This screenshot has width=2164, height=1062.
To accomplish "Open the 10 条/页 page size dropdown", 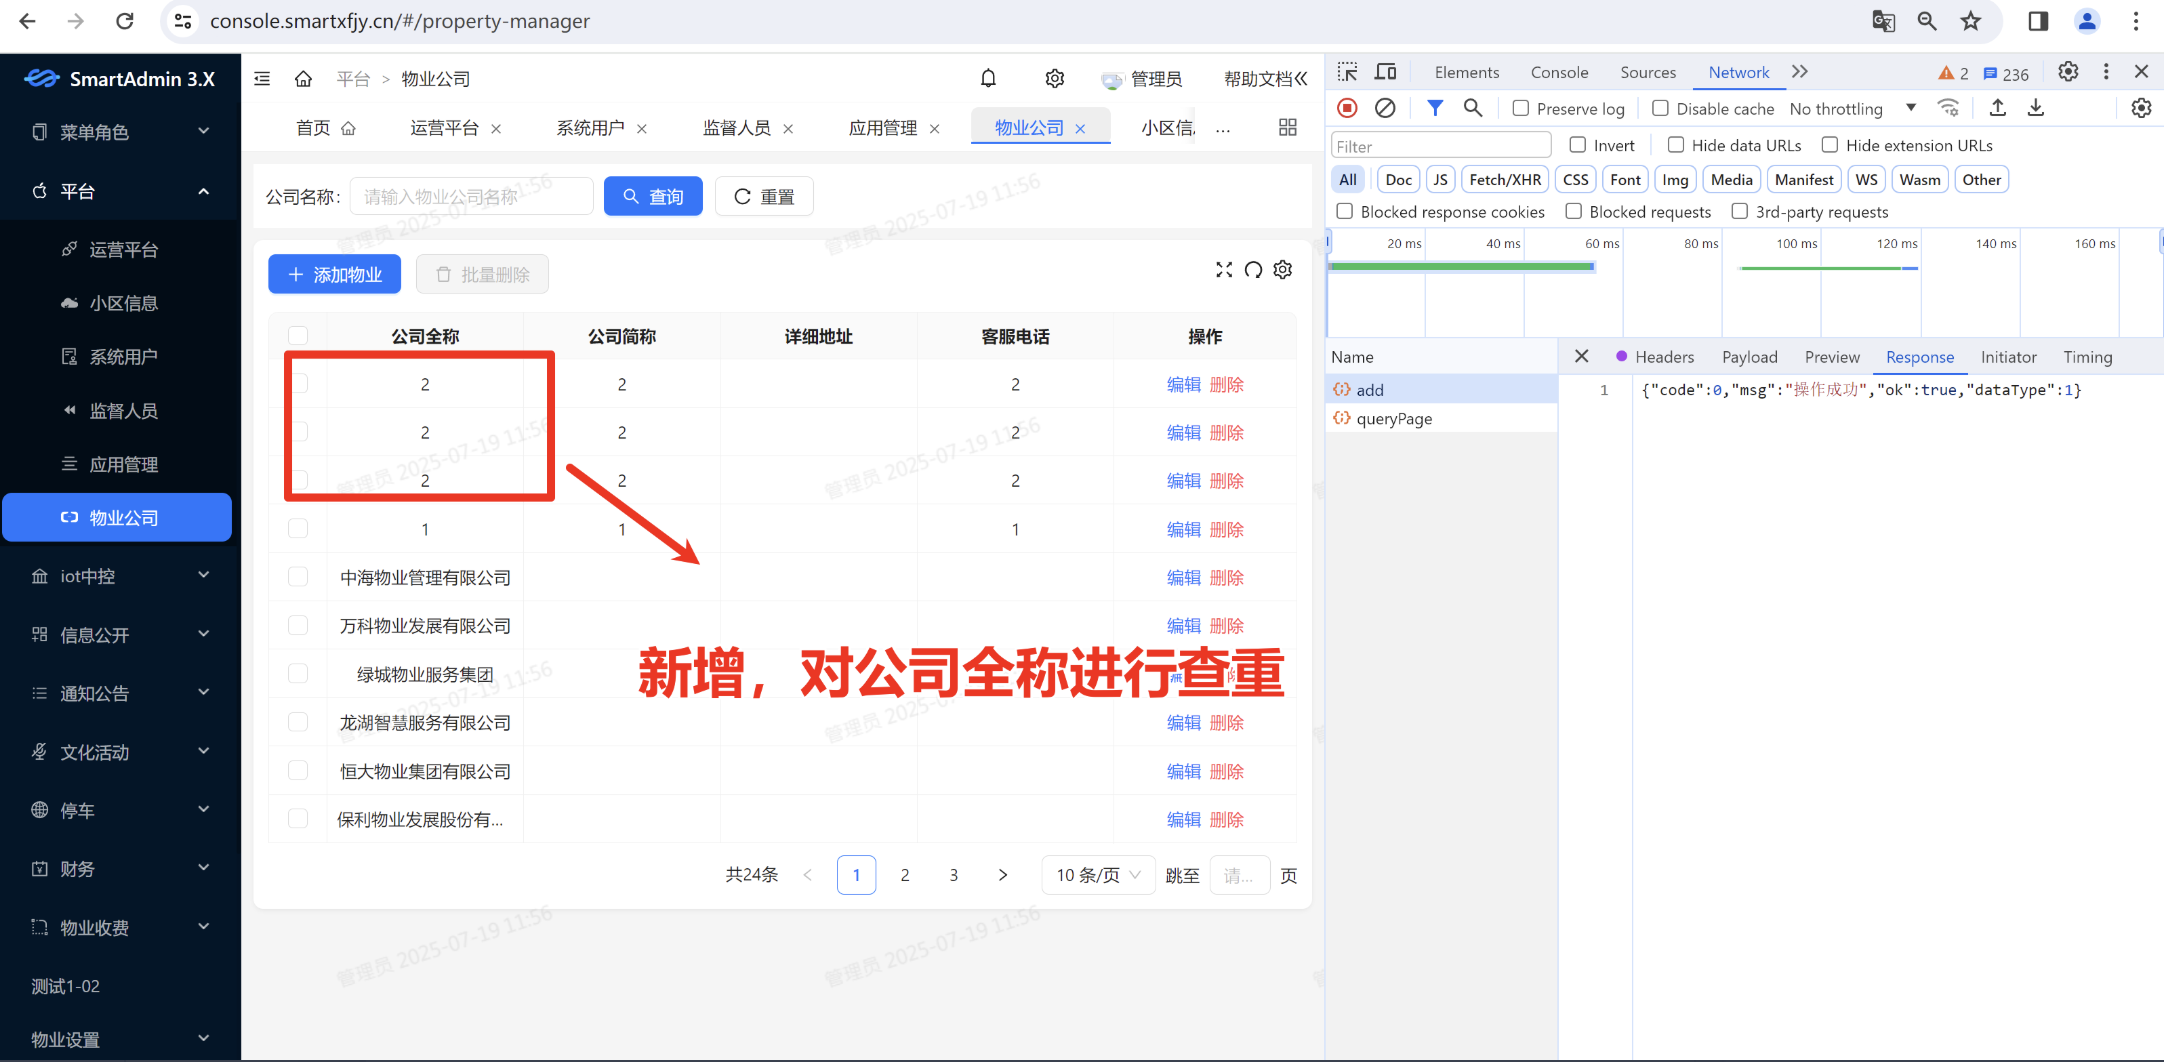I will coord(1097,875).
